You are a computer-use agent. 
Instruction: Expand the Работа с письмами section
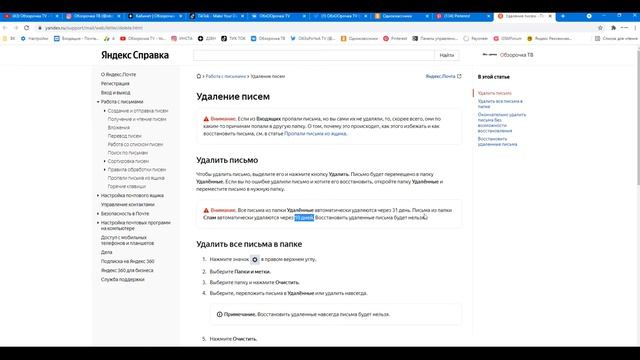tap(98, 102)
